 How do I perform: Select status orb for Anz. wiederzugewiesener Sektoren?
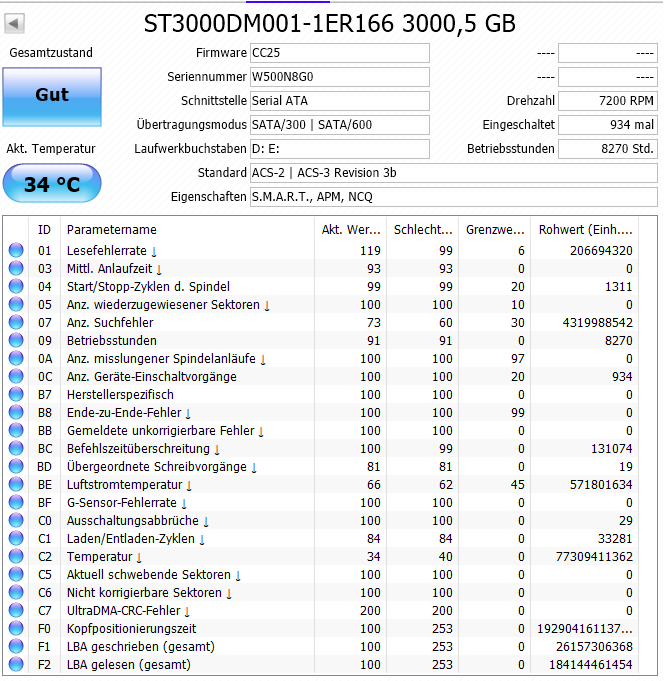coord(16,304)
